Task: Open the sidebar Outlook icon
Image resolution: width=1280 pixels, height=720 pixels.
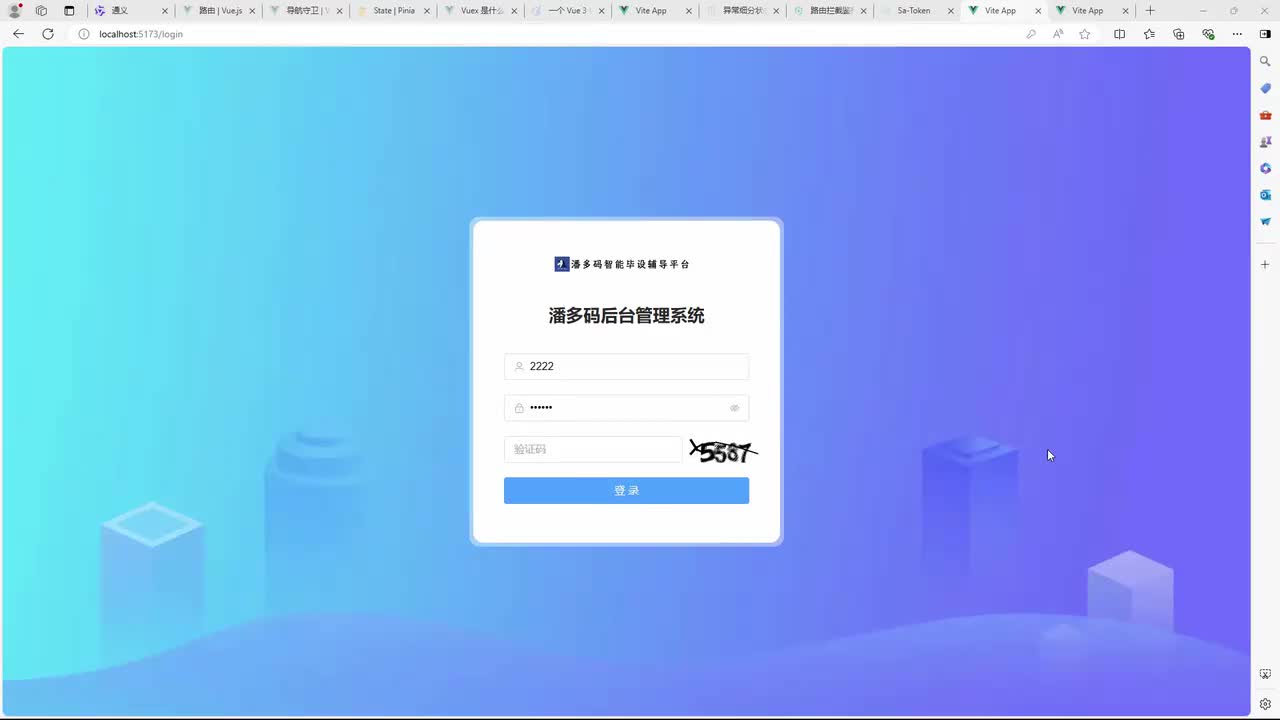Action: pyautogui.click(x=1265, y=195)
